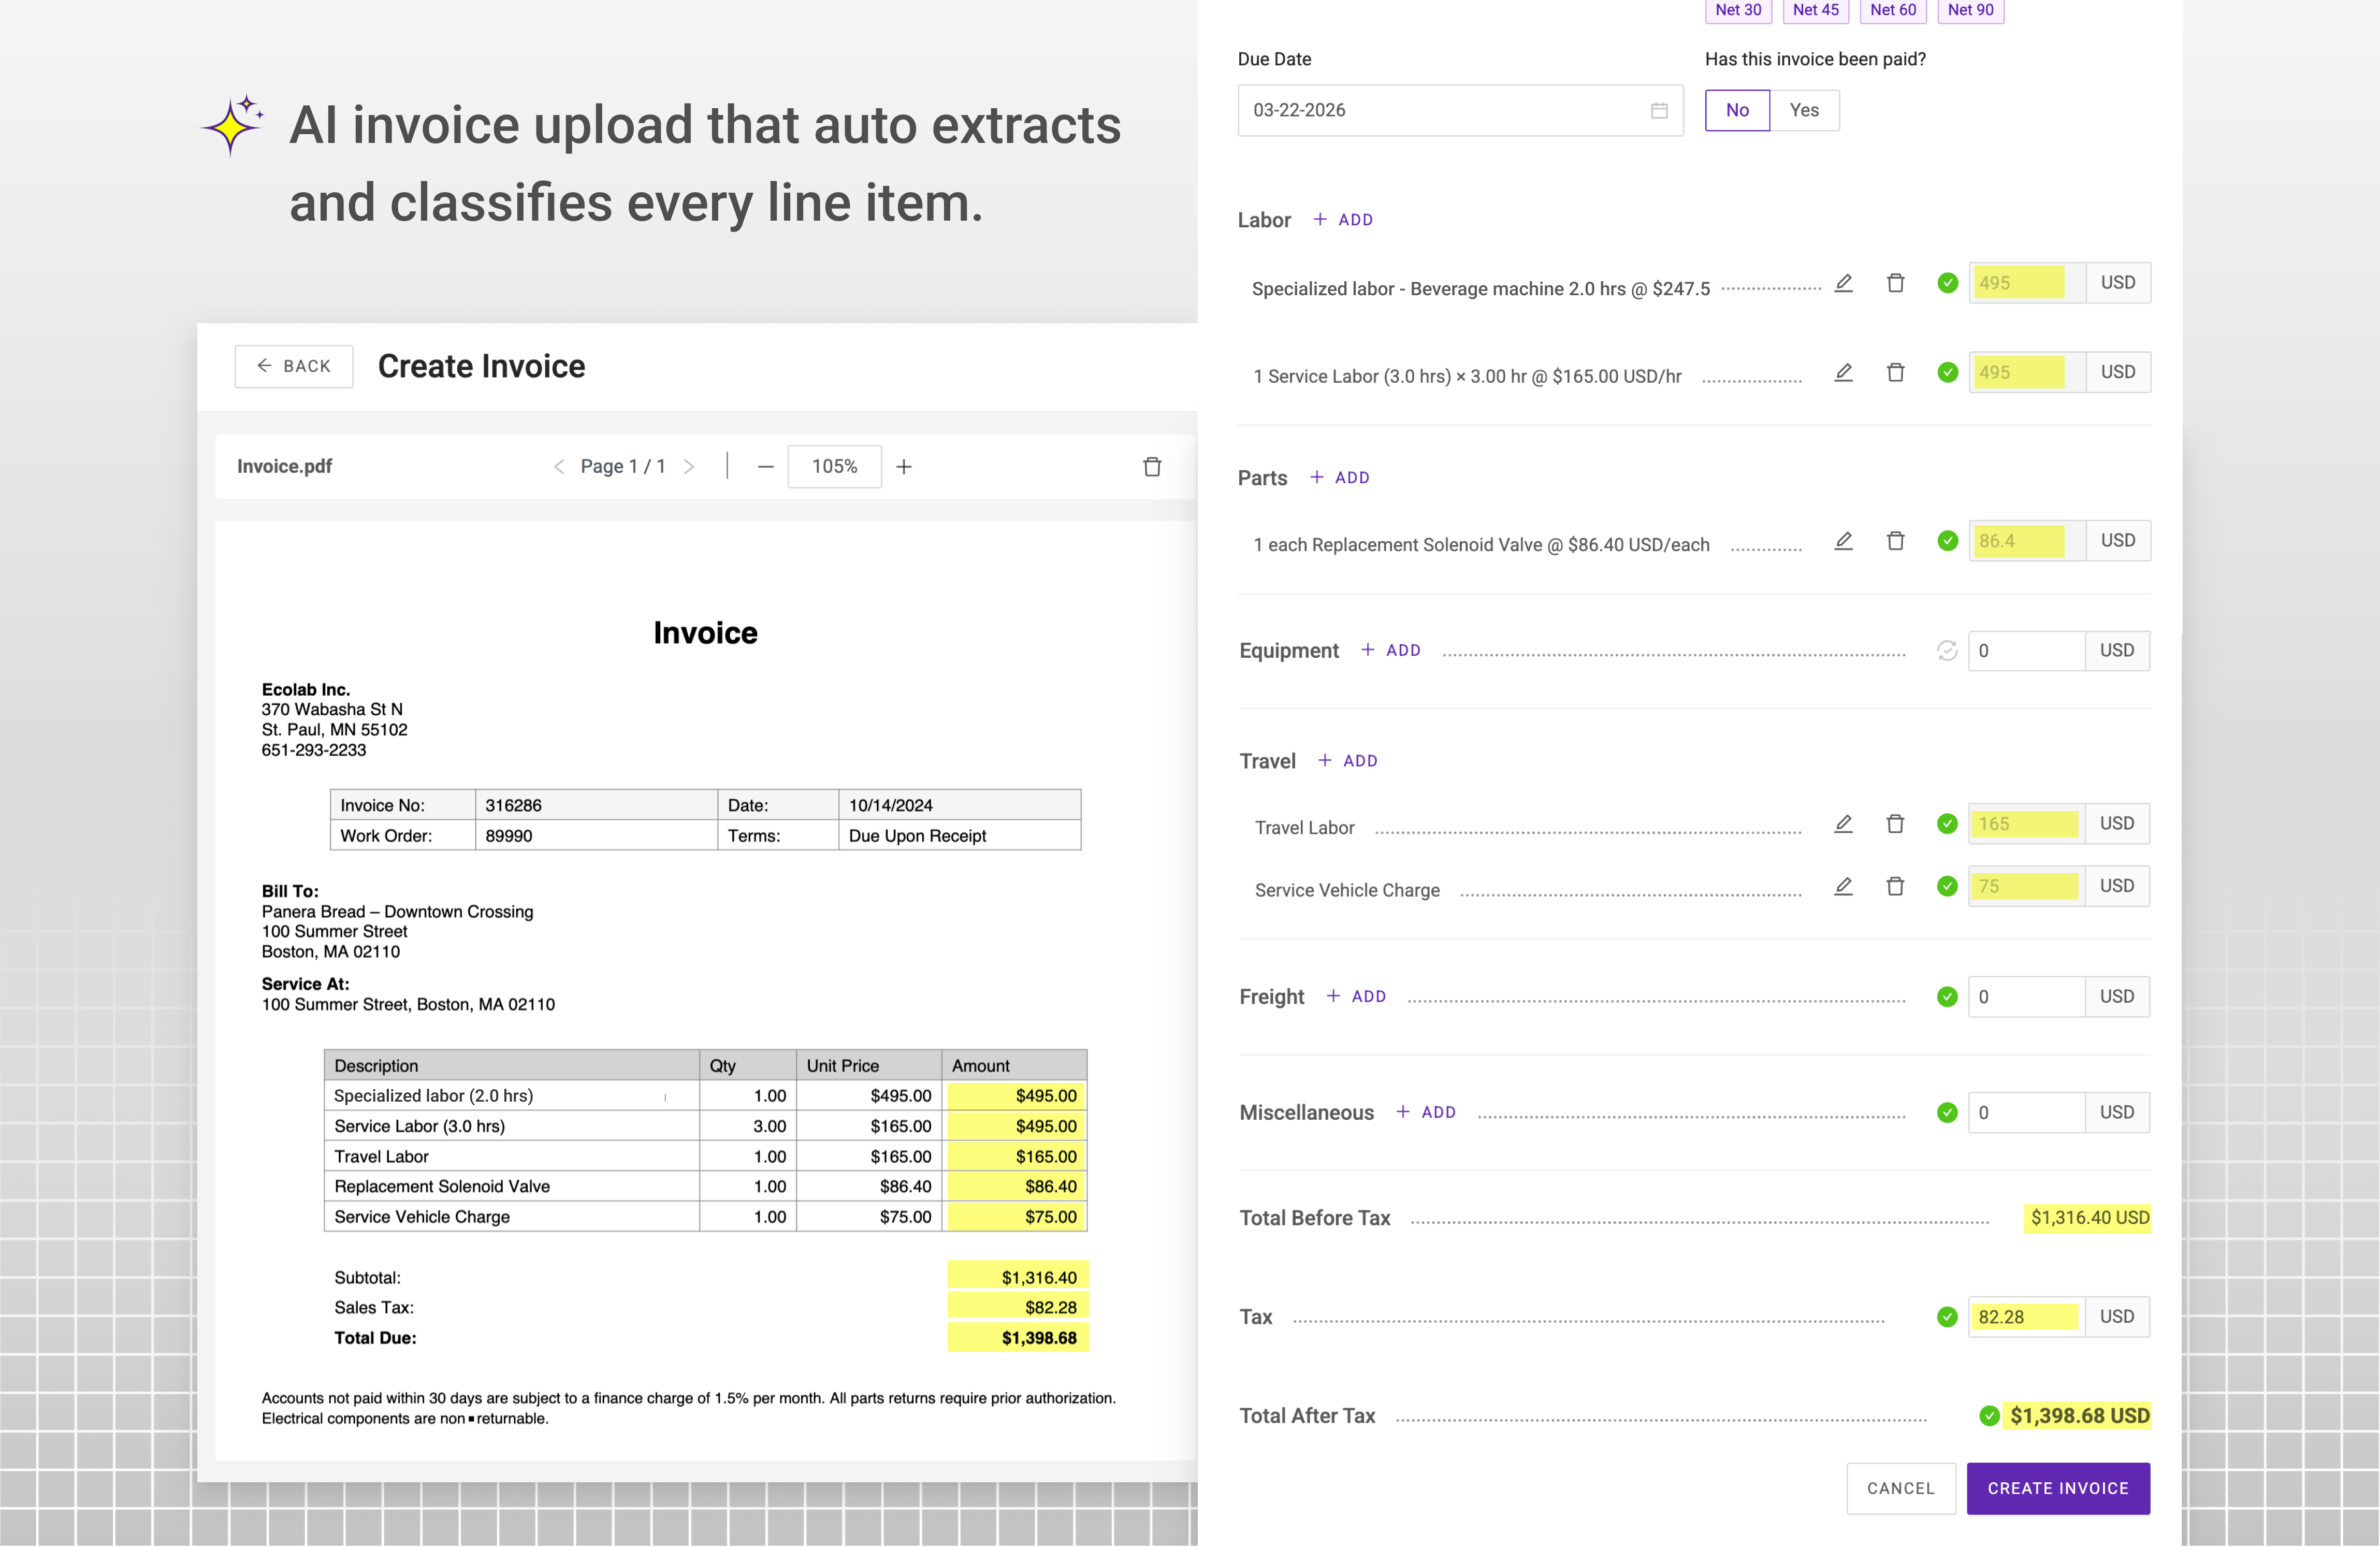This screenshot has height=1546, width=2380.
Task: Go to next PDF page chevron
Action: point(689,466)
